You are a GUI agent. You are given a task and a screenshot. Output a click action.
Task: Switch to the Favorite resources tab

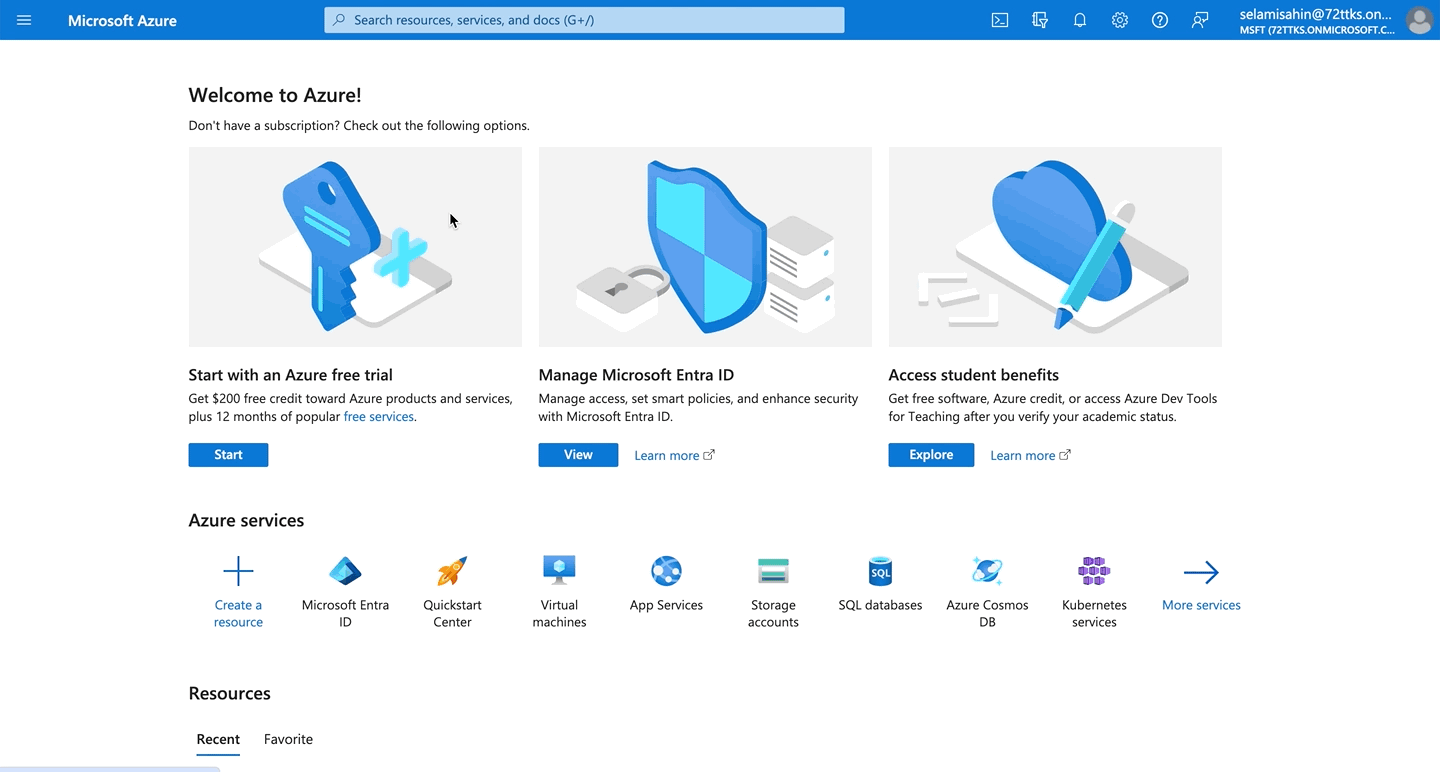pos(288,739)
